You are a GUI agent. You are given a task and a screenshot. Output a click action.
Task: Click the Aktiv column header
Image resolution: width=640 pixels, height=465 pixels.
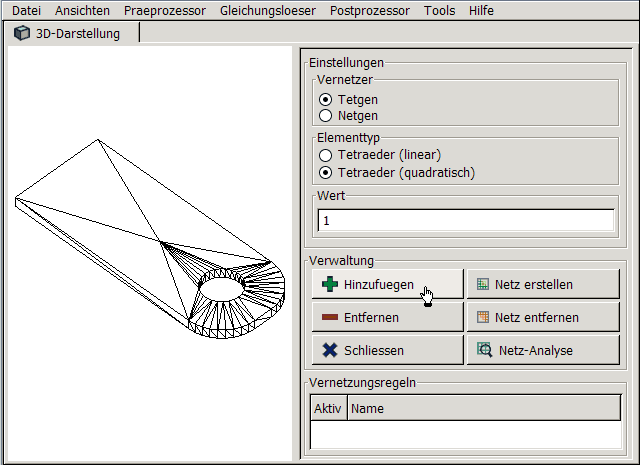coord(328,408)
